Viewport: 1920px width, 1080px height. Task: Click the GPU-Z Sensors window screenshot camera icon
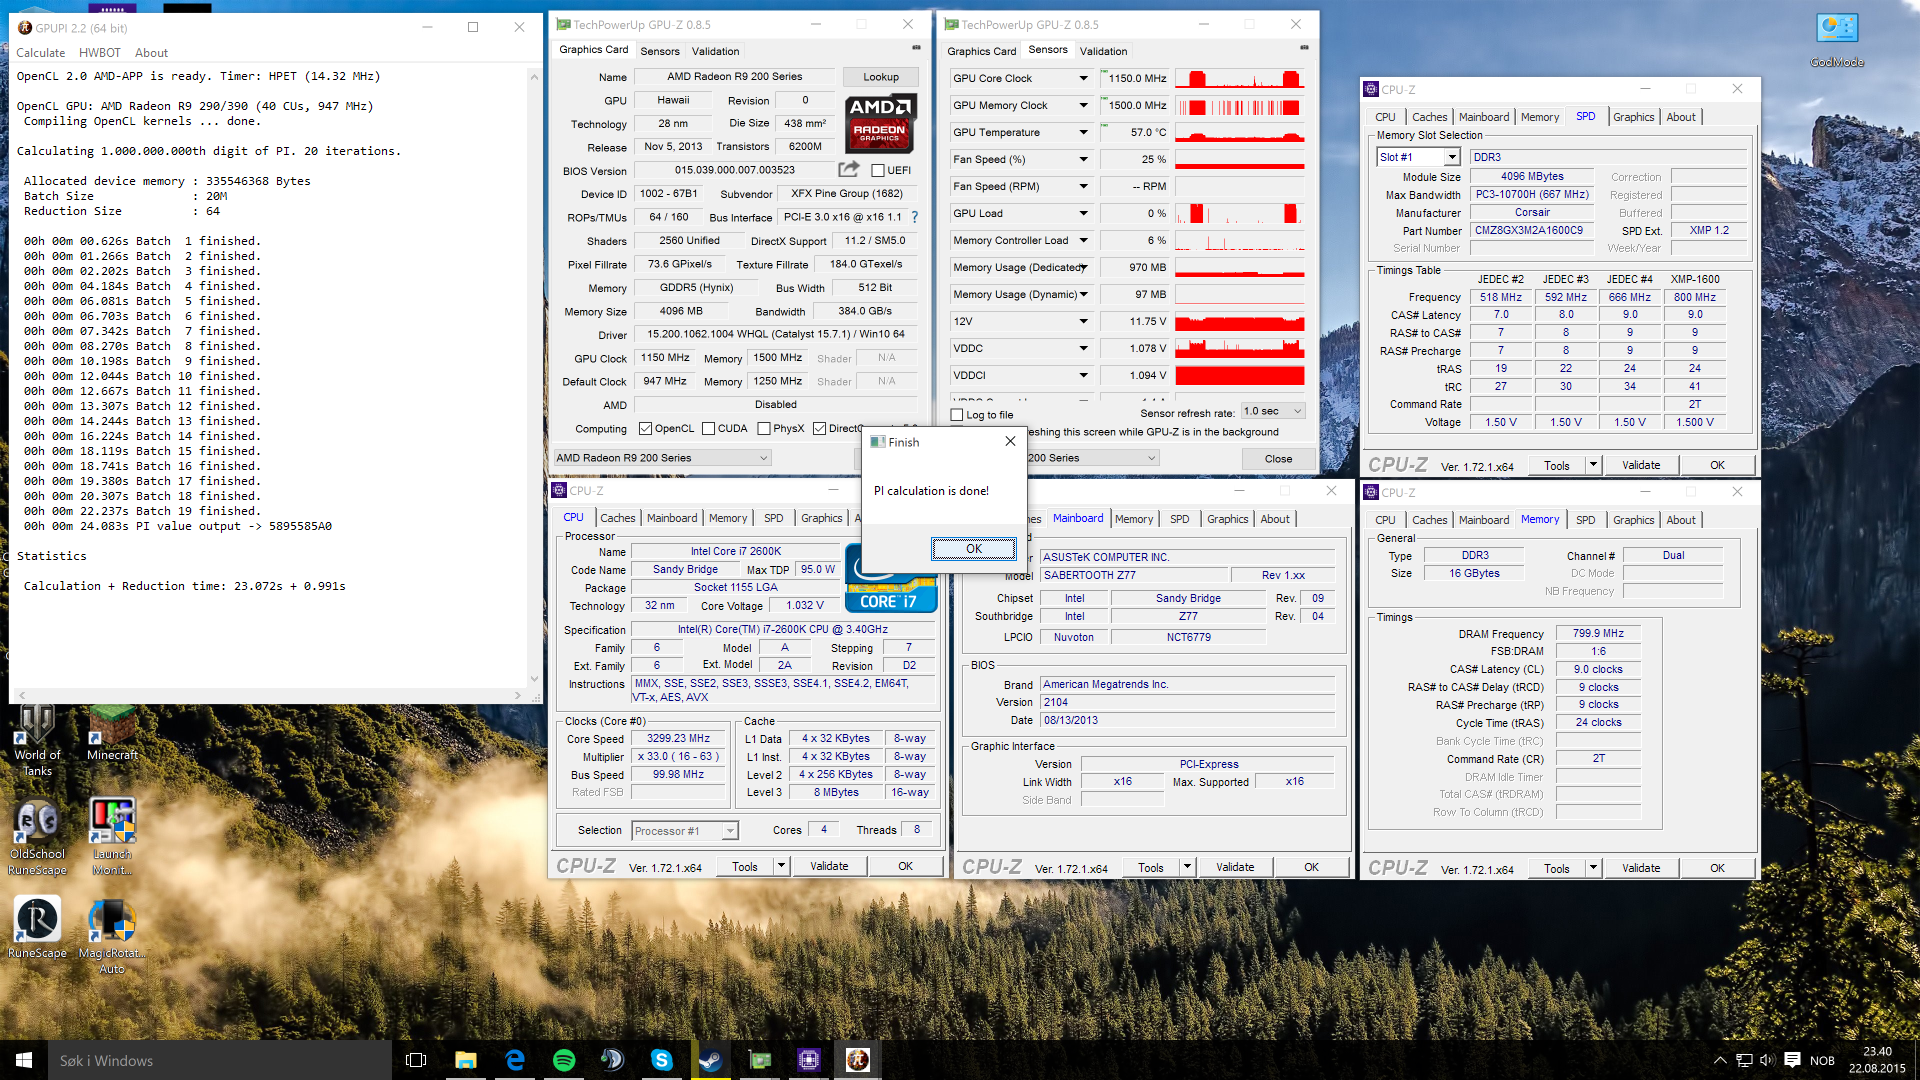click(1304, 48)
